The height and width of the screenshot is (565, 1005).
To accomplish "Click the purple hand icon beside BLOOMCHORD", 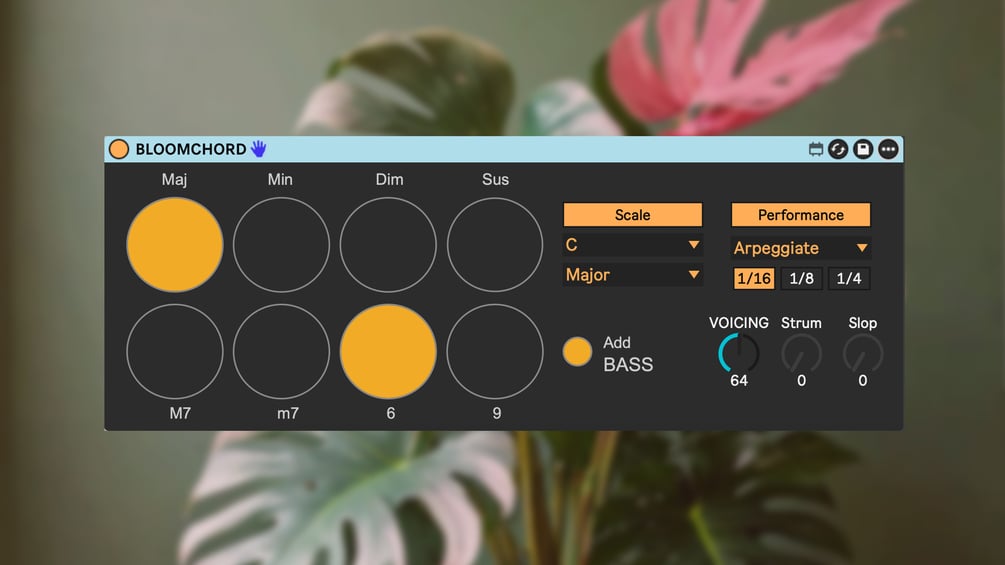I will point(258,149).
